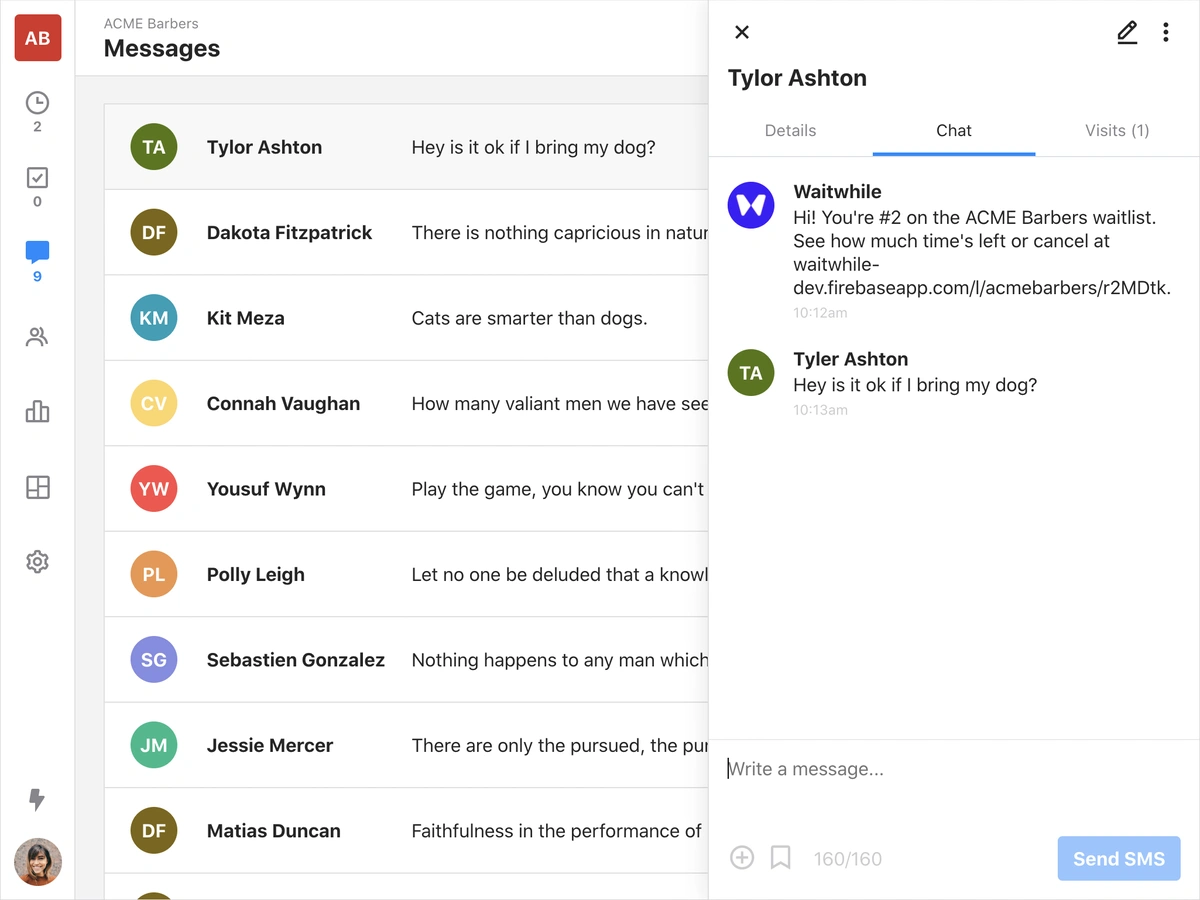Click the DF avatar for Dakota Fitzpatrick
The width and height of the screenshot is (1200, 900).
(154, 233)
